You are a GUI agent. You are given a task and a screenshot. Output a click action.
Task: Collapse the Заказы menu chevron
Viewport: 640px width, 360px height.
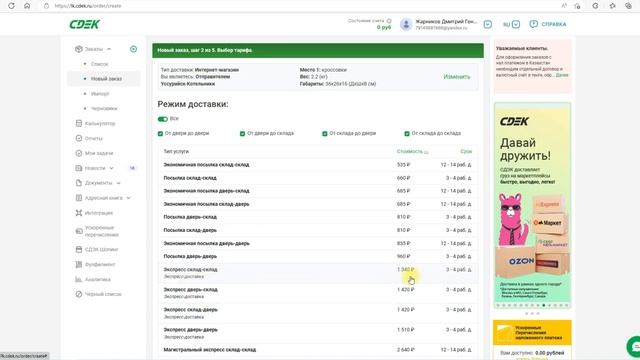[109, 49]
